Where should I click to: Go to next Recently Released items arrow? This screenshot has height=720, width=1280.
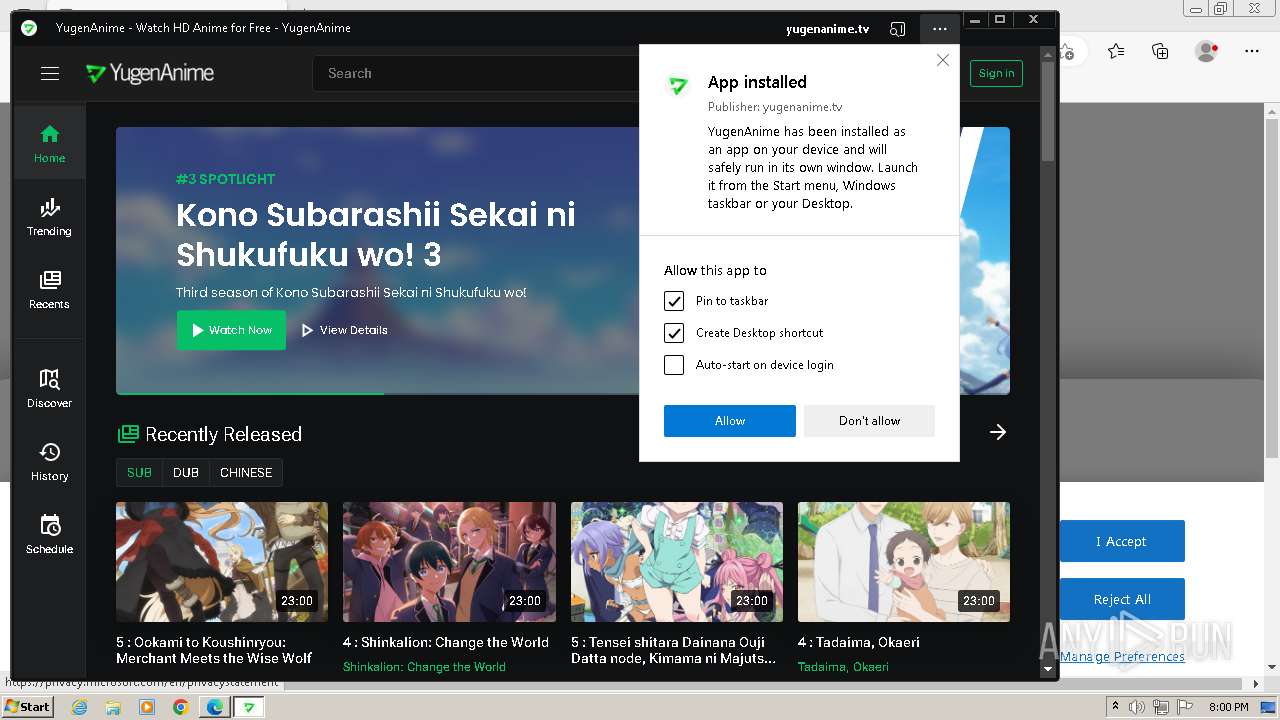(x=997, y=432)
